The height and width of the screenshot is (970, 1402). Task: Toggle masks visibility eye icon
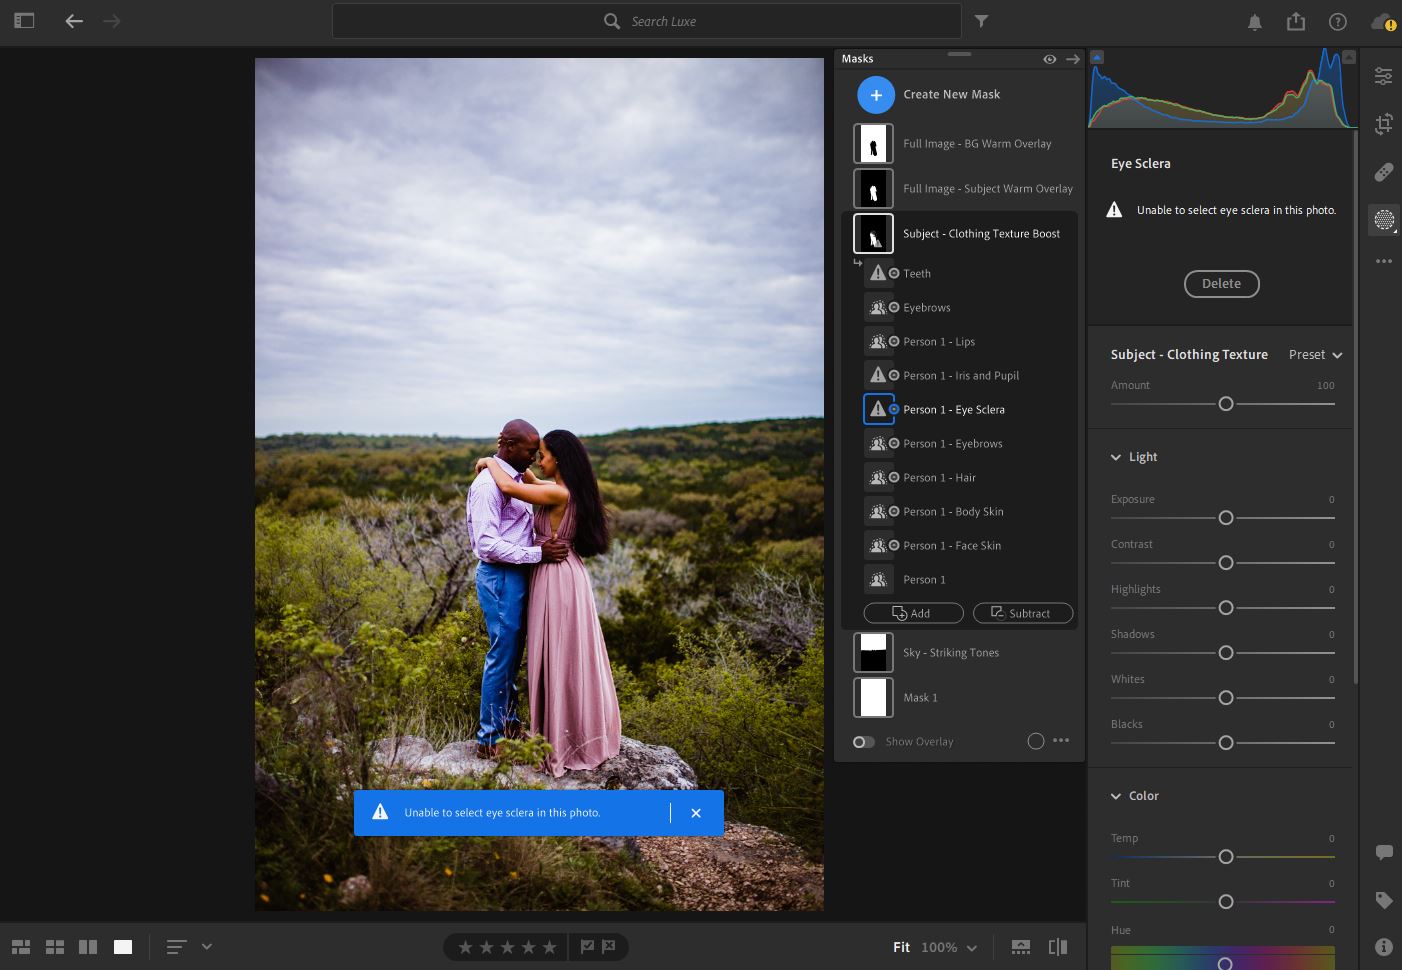pos(1049,59)
